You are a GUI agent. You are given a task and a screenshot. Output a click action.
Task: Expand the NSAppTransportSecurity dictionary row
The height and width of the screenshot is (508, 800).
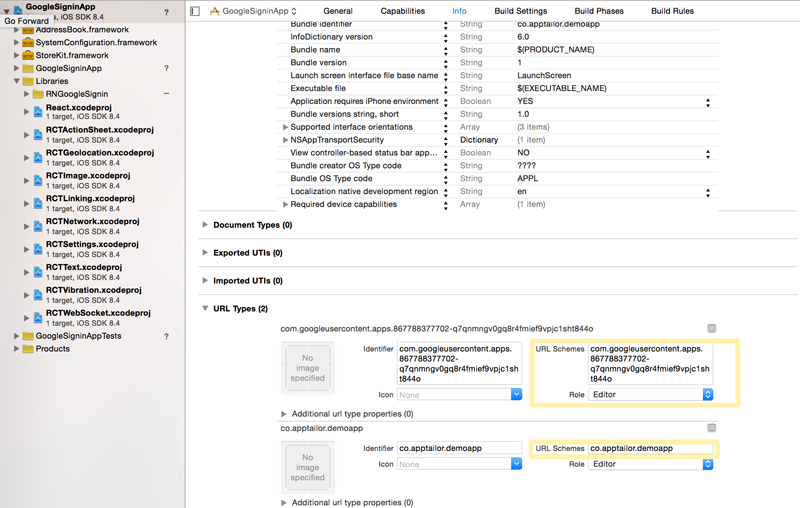pos(285,140)
